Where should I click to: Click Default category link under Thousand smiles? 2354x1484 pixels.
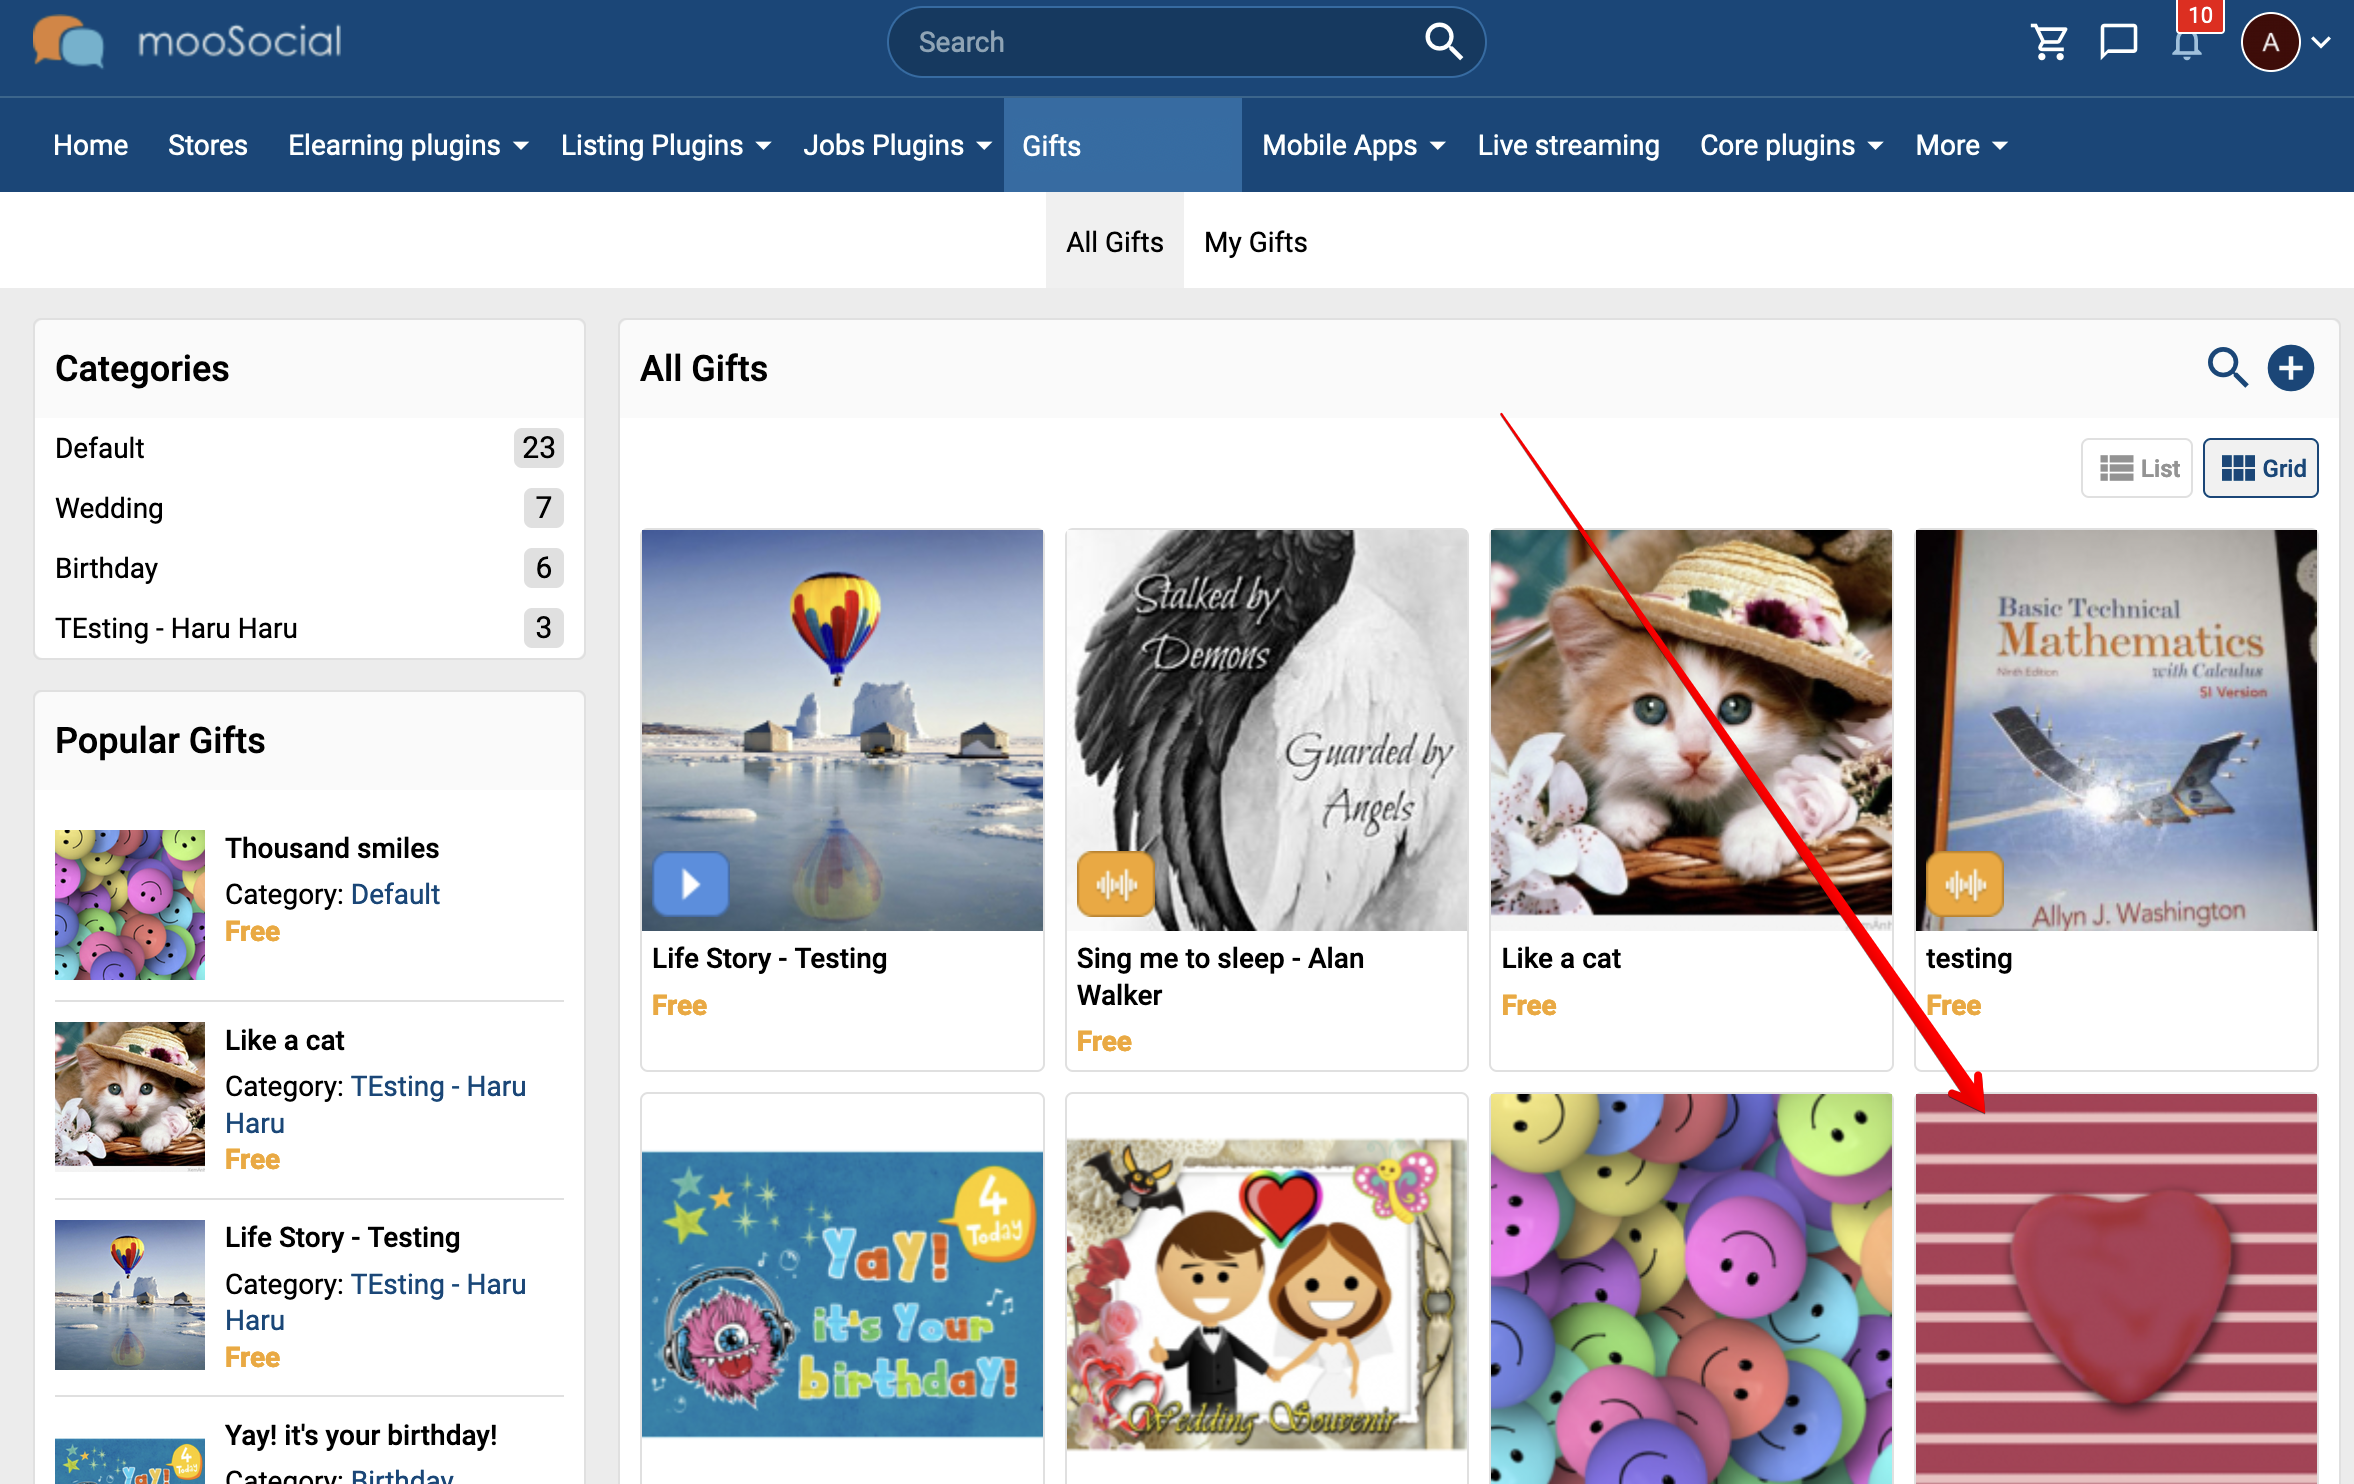[x=395, y=893]
